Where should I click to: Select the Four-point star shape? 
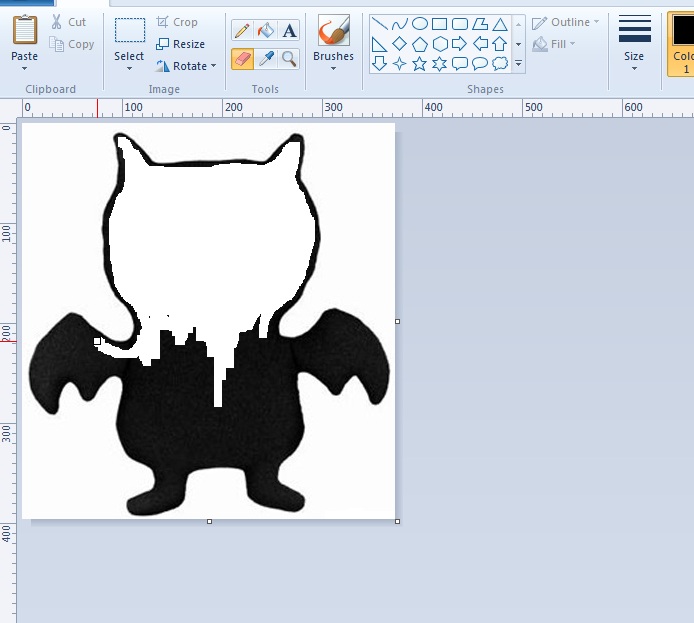coord(399,64)
